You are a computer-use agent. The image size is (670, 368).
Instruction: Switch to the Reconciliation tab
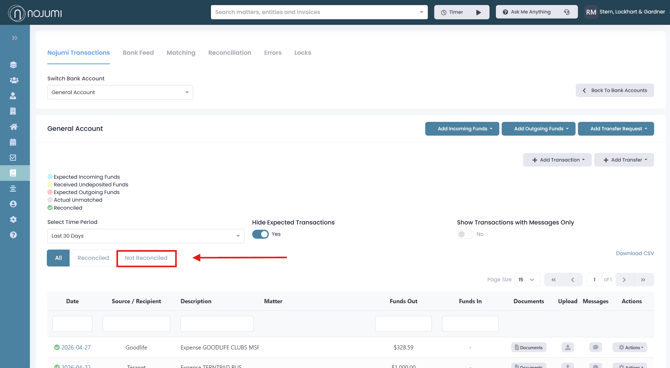point(229,53)
